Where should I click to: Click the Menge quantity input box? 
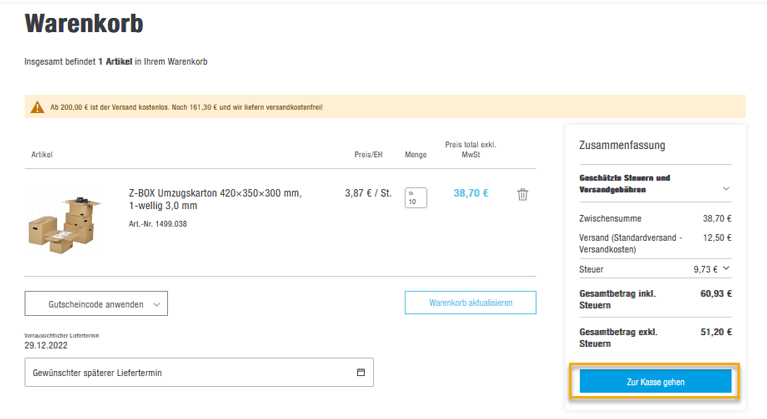(x=415, y=197)
